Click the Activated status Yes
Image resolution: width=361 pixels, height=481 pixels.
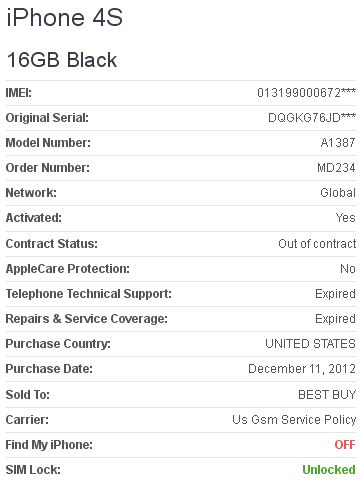(346, 218)
